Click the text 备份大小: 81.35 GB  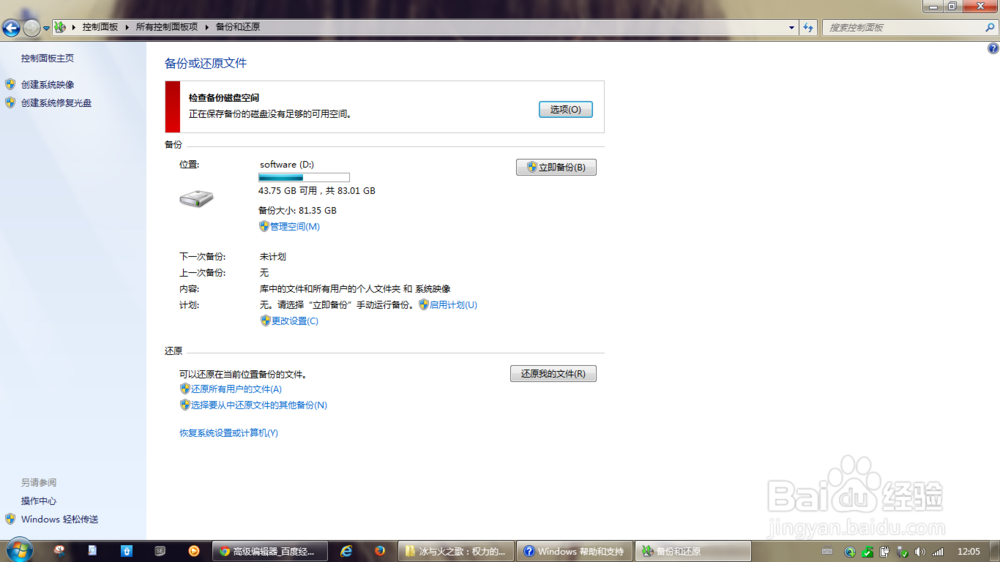[297, 211]
